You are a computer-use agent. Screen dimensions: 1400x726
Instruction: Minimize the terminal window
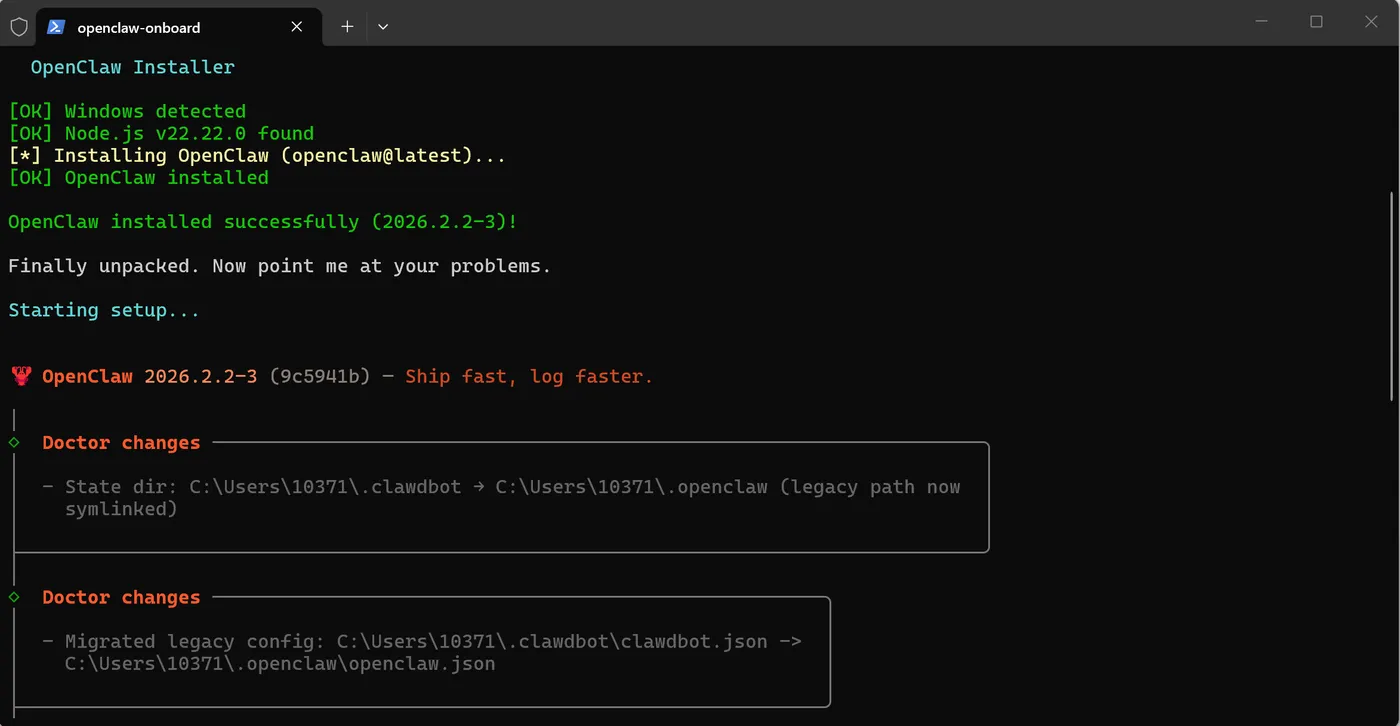click(1260, 22)
